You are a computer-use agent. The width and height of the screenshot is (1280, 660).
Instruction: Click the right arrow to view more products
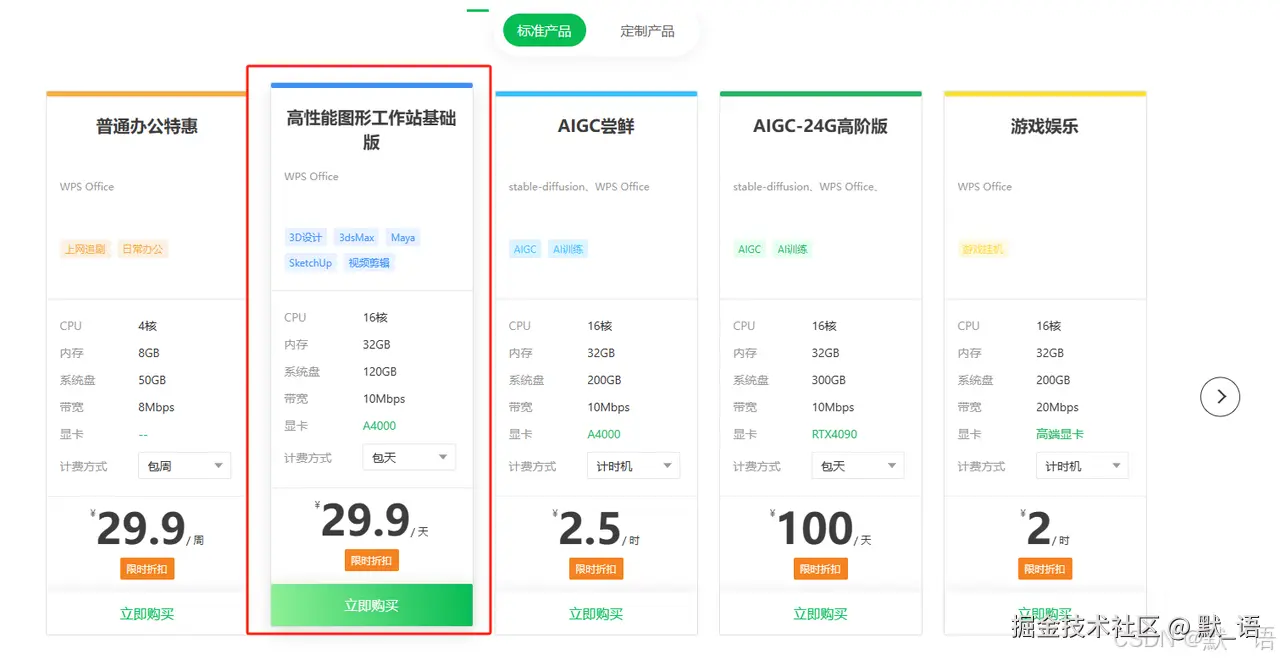pos(1220,397)
